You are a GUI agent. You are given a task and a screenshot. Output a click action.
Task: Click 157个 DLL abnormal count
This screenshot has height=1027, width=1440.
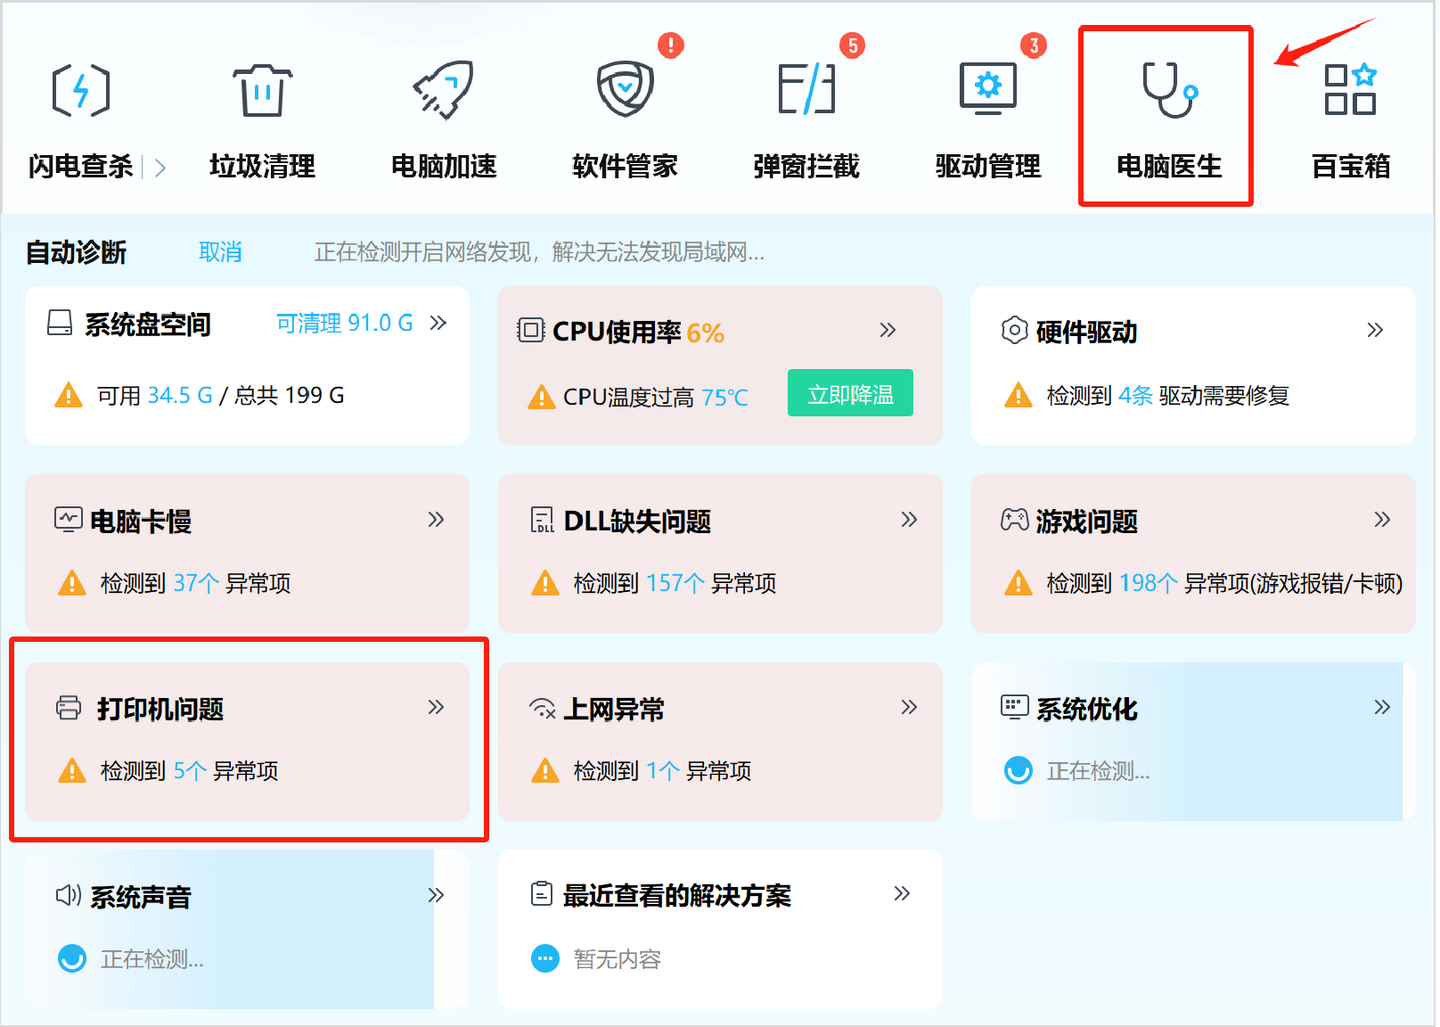tap(675, 583)
